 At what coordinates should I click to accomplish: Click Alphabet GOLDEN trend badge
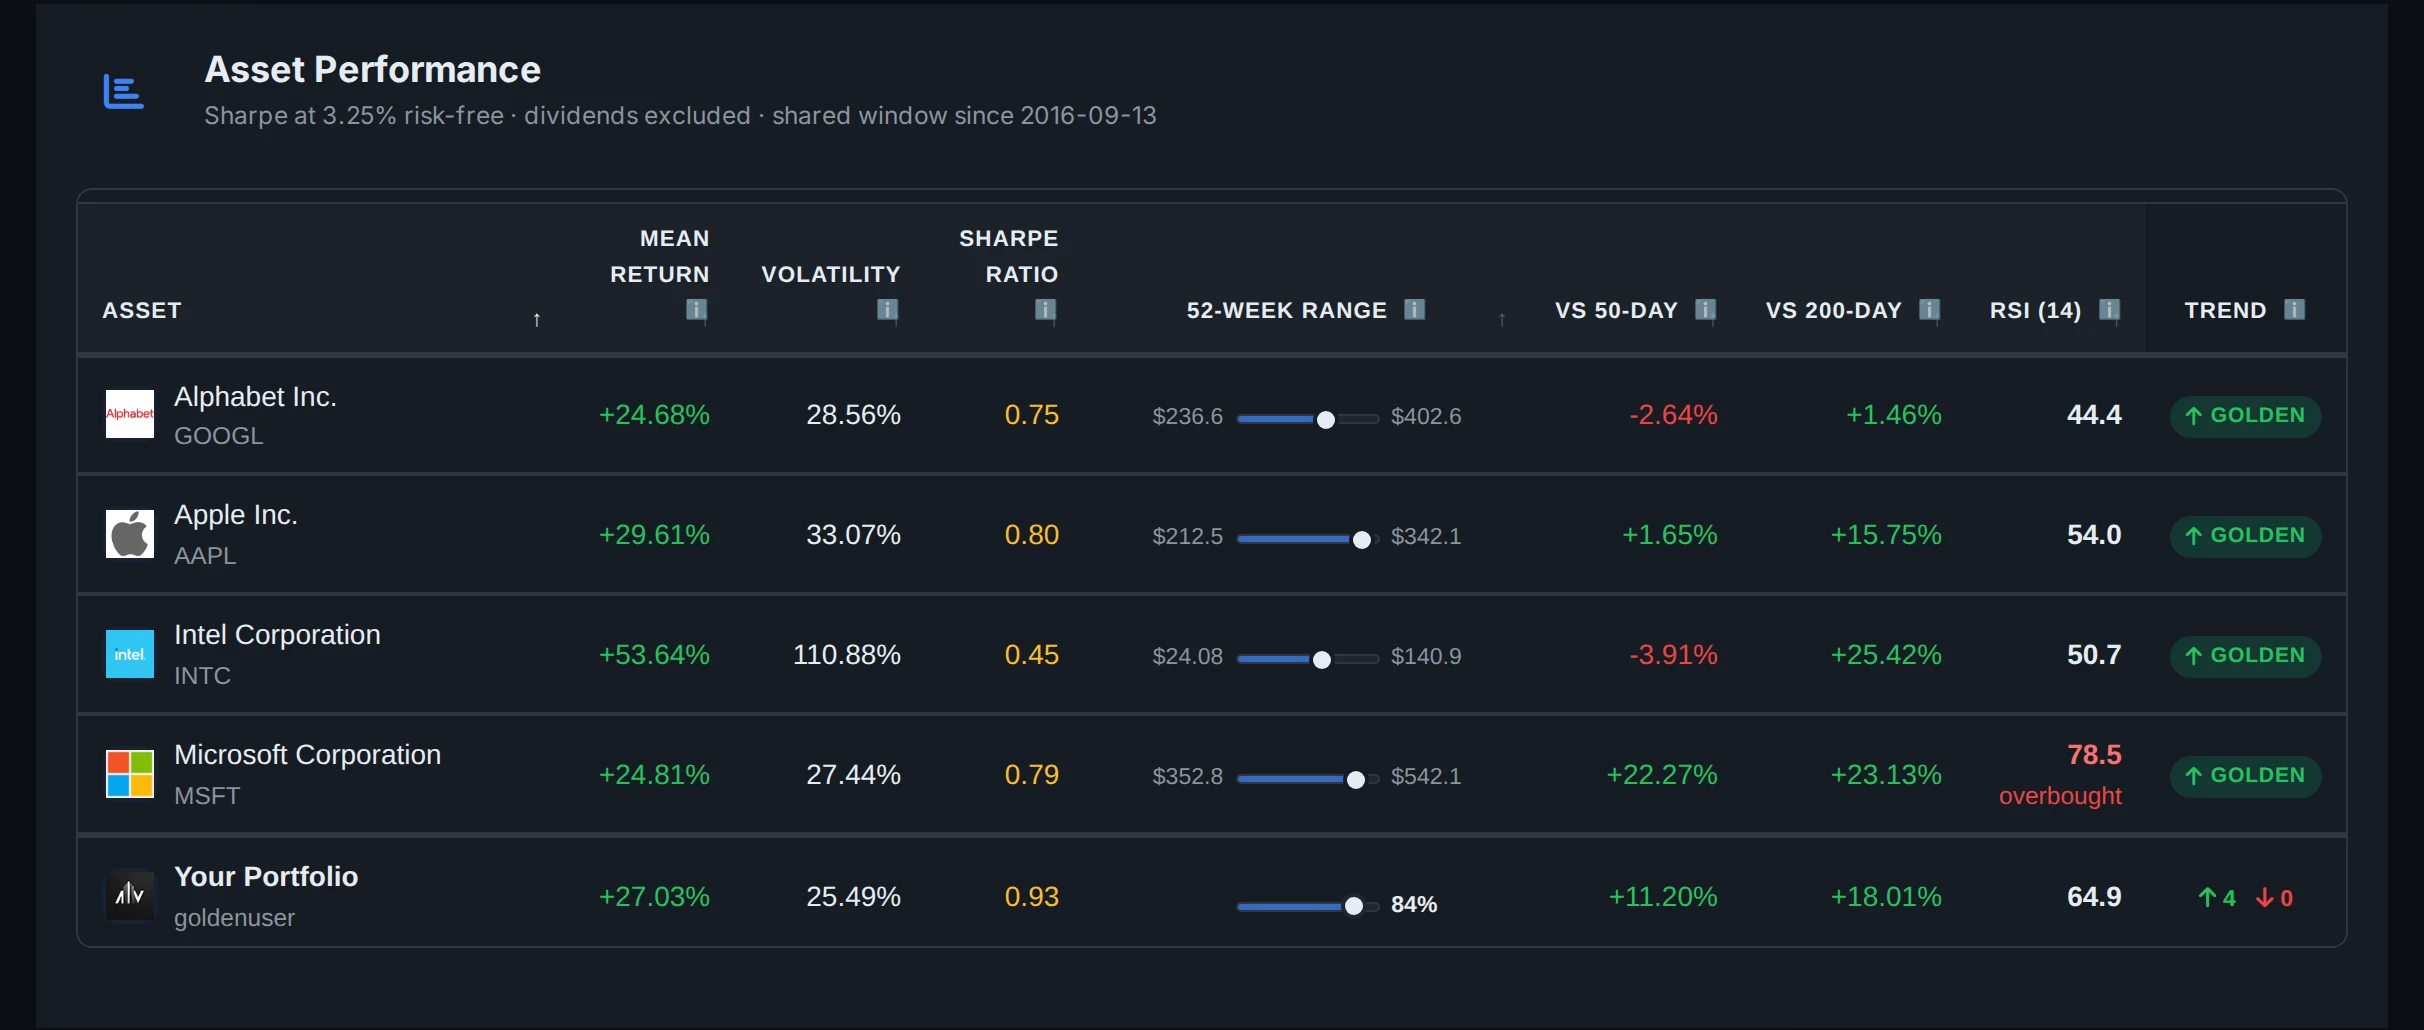[x=2245, y=416]
